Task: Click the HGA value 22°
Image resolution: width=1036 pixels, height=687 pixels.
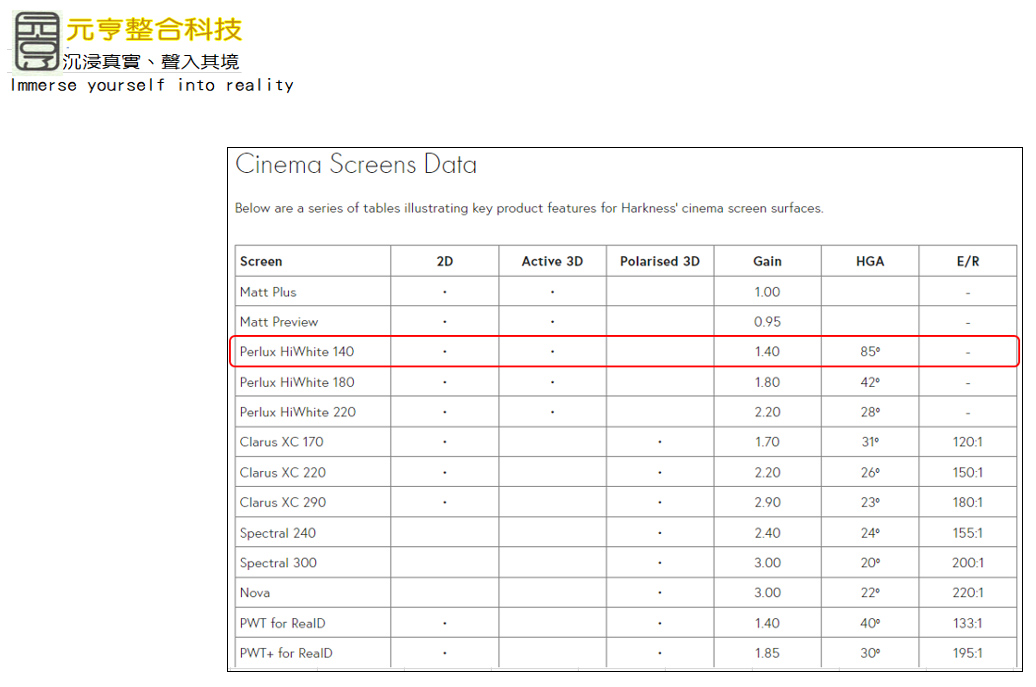Action: 870,593
